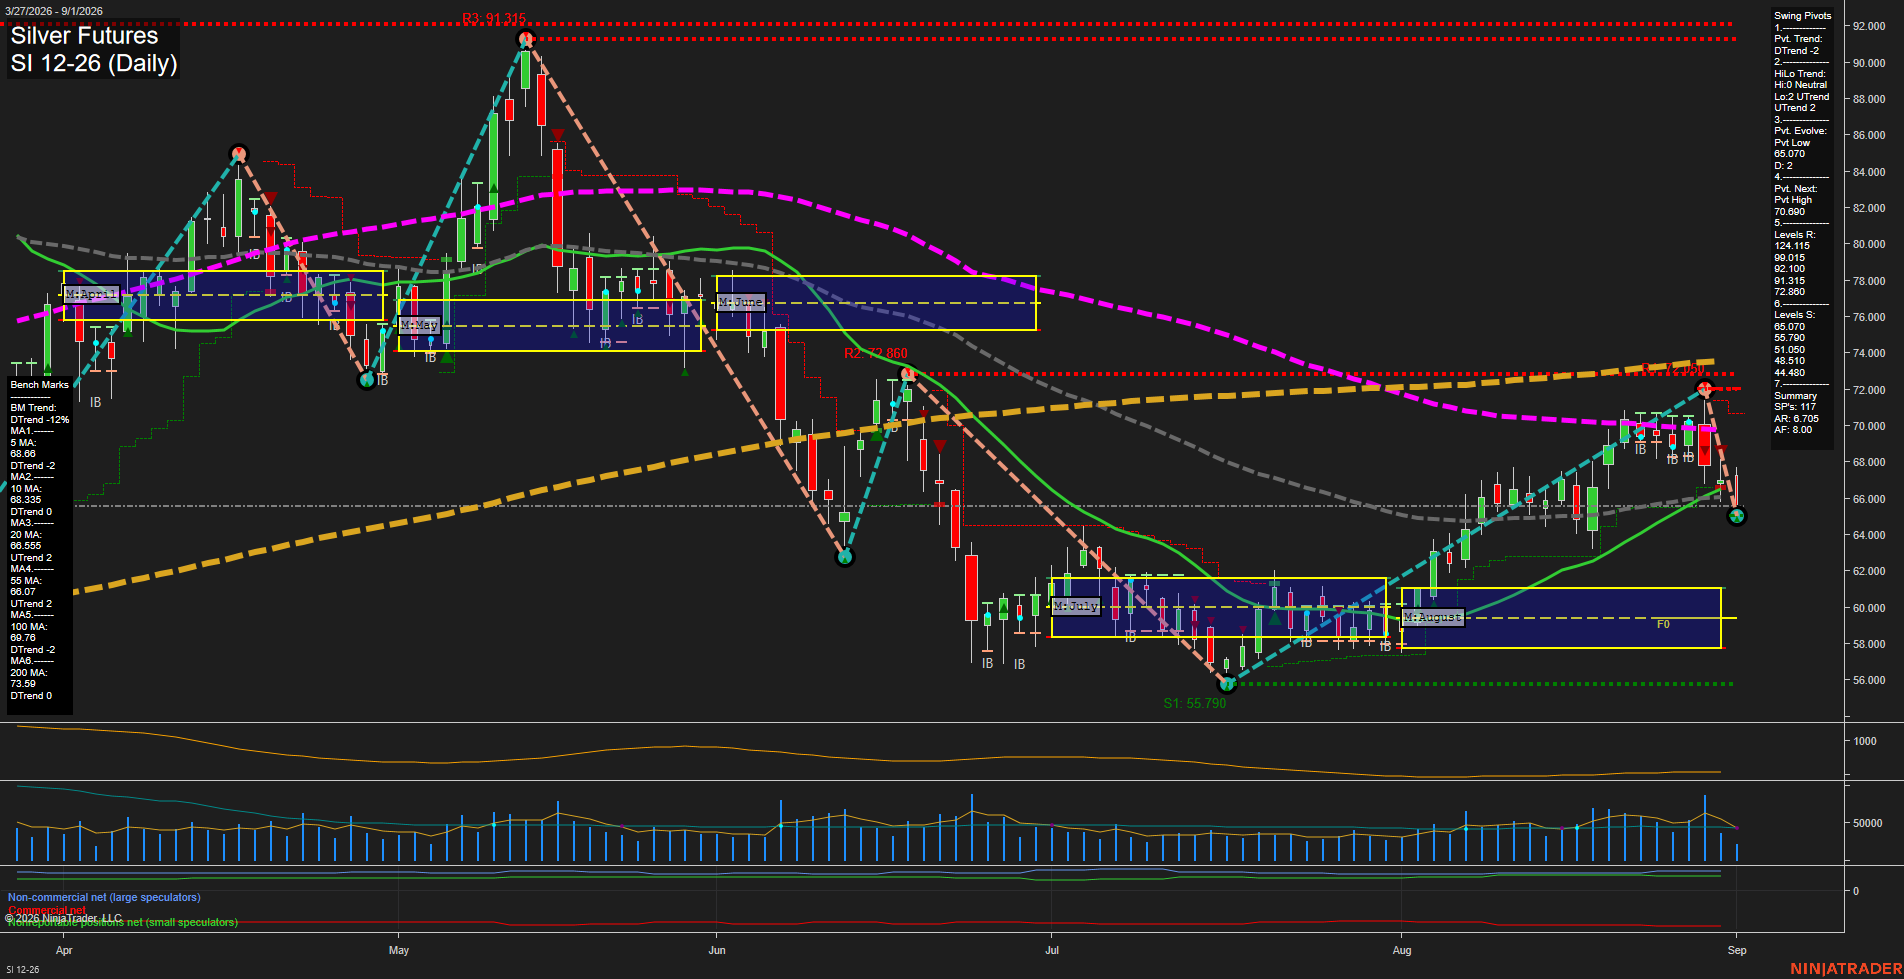
Task: Click the May label on time axis
Action: (x=399, y=950)
